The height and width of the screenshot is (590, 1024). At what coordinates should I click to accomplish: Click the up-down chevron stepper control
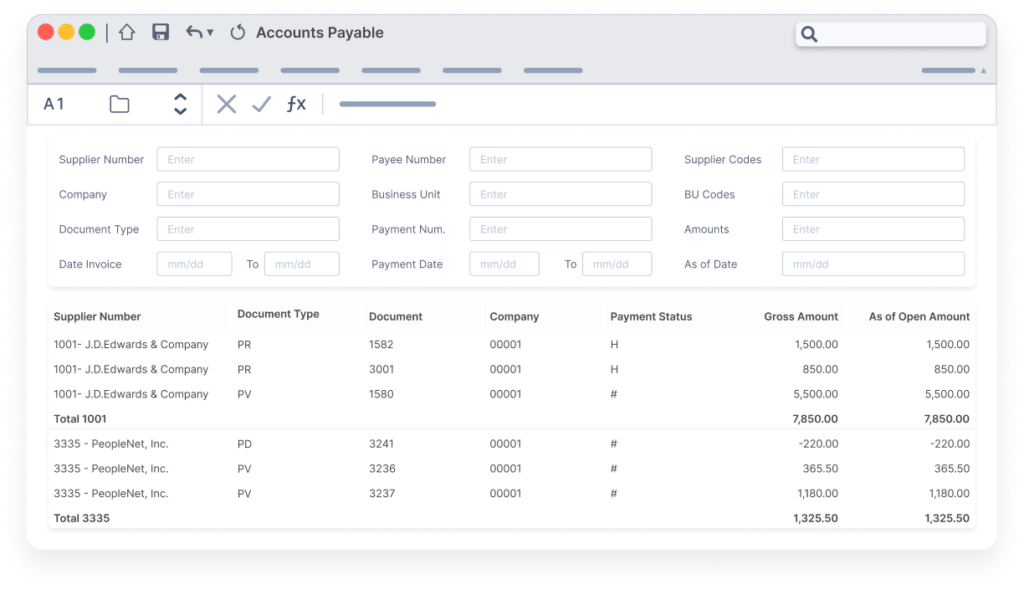179,103
